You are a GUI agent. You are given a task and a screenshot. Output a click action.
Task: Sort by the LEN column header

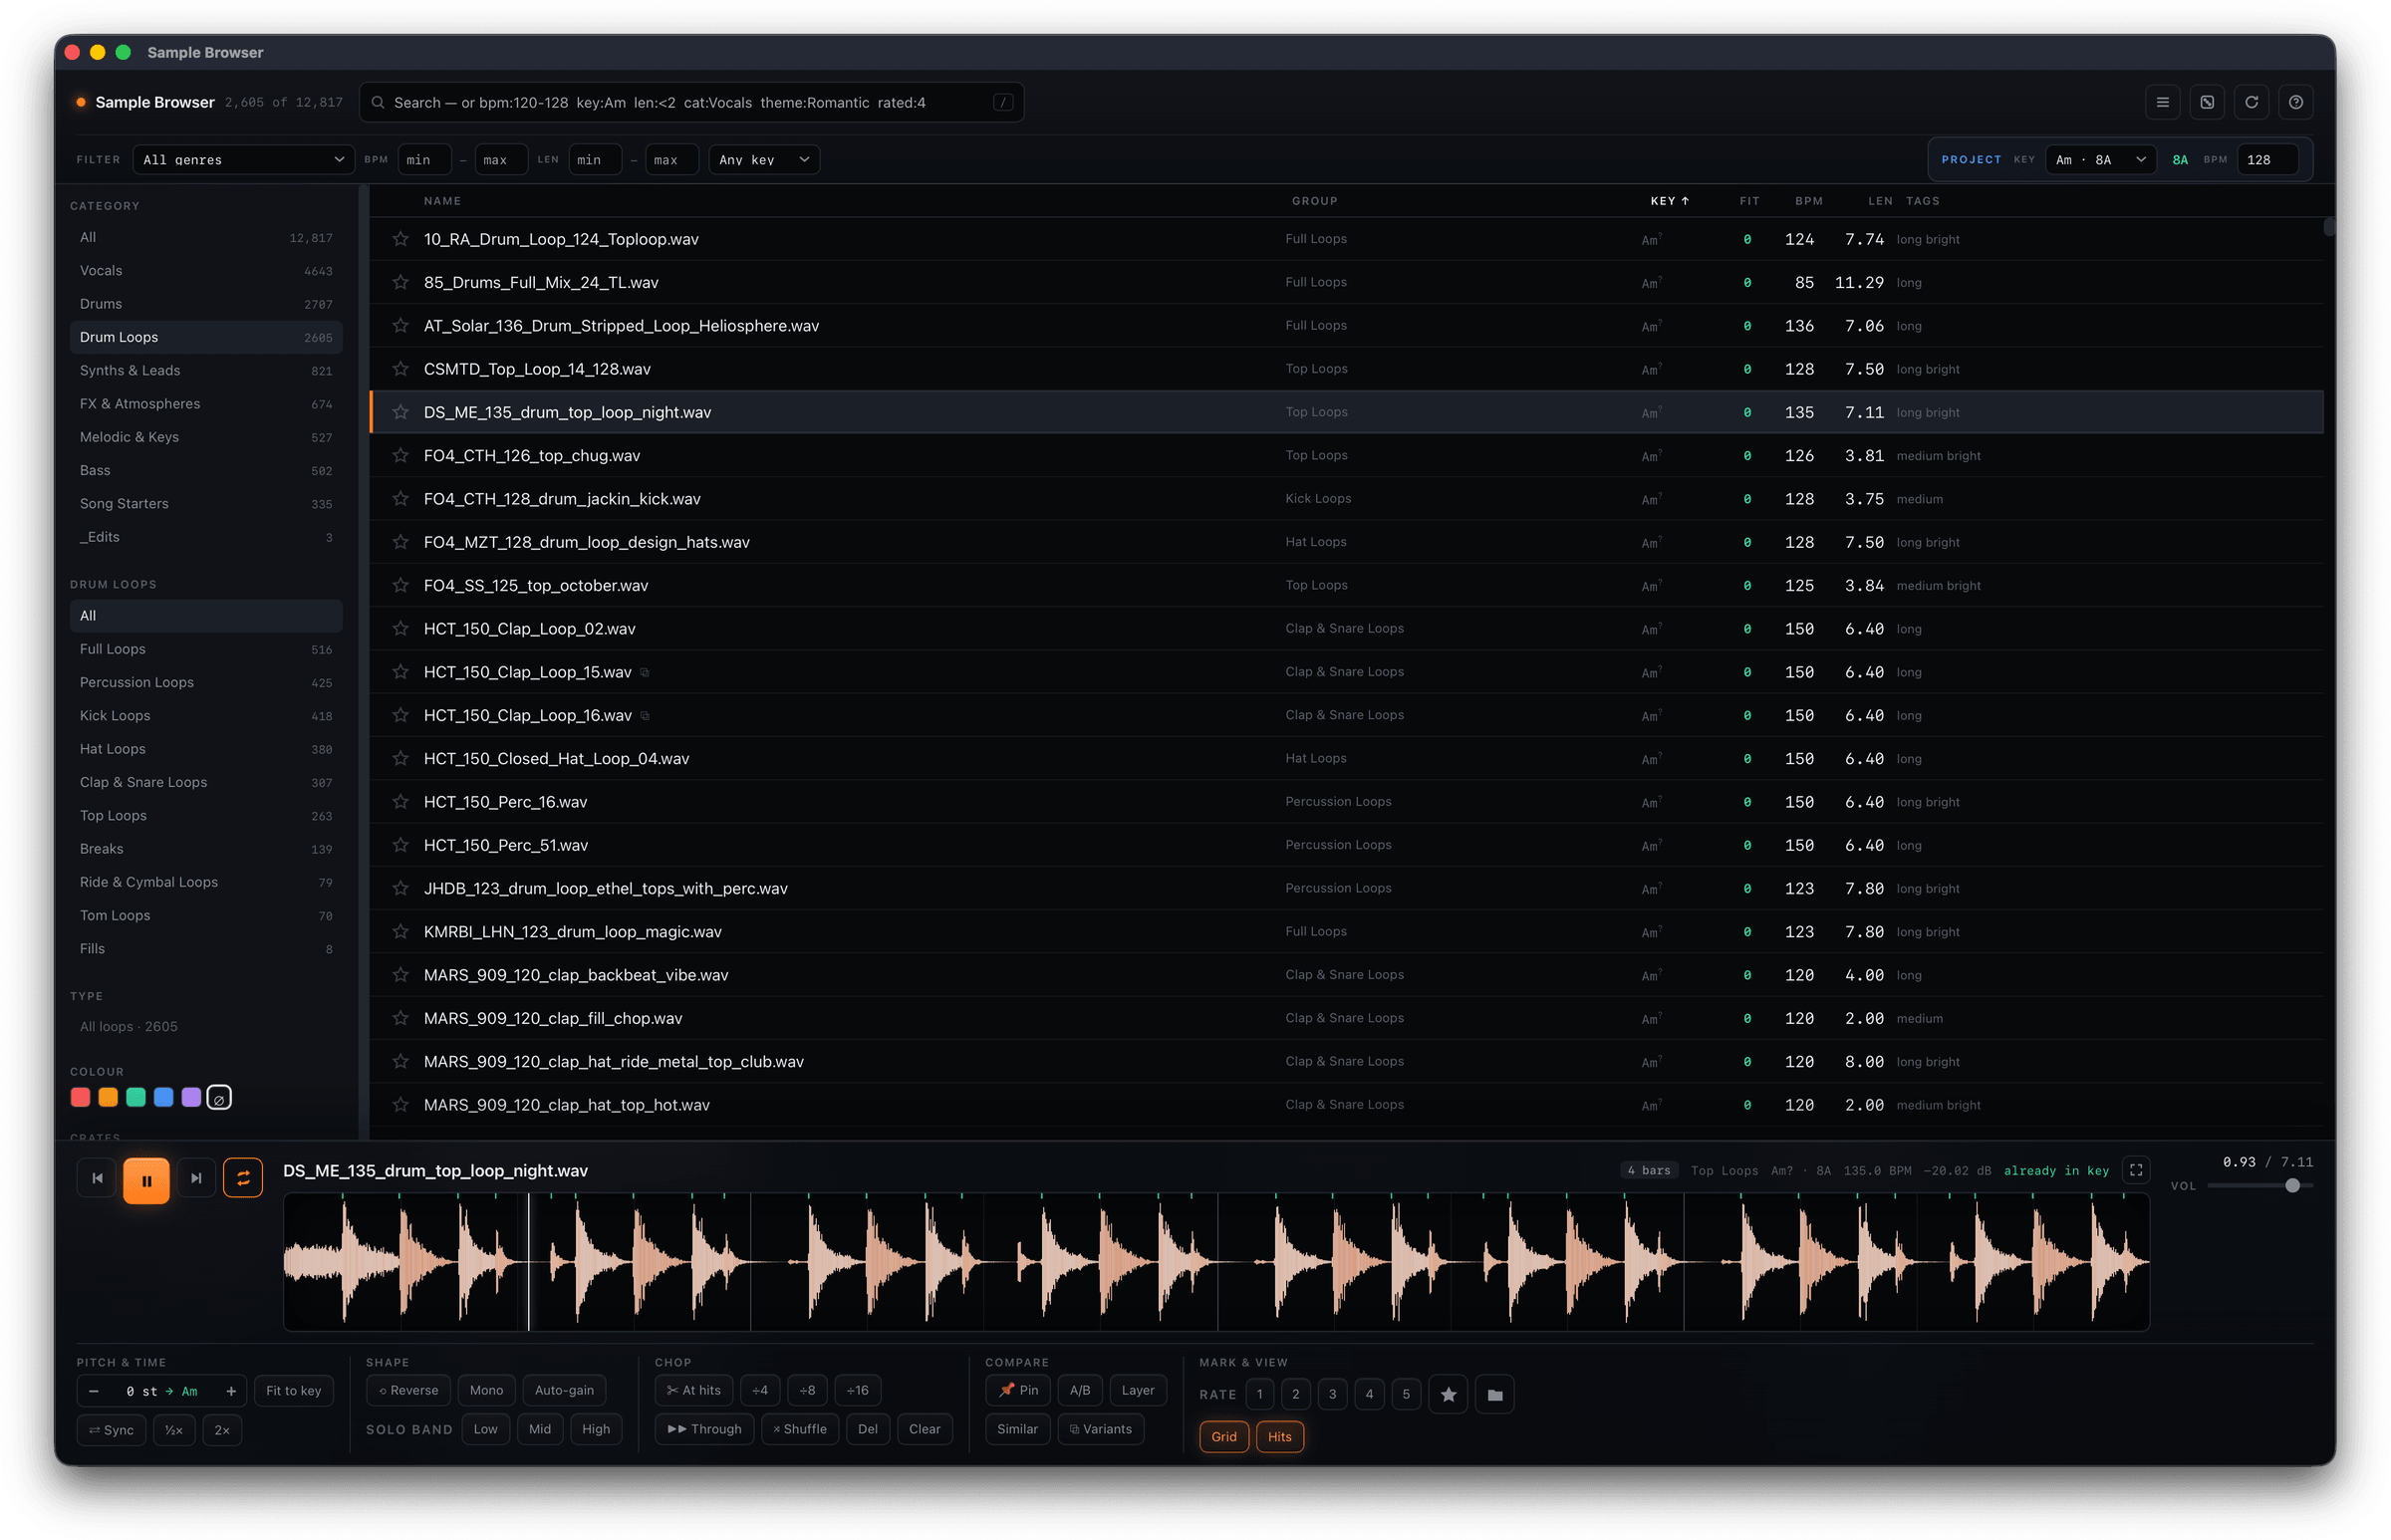[1880, 201]
